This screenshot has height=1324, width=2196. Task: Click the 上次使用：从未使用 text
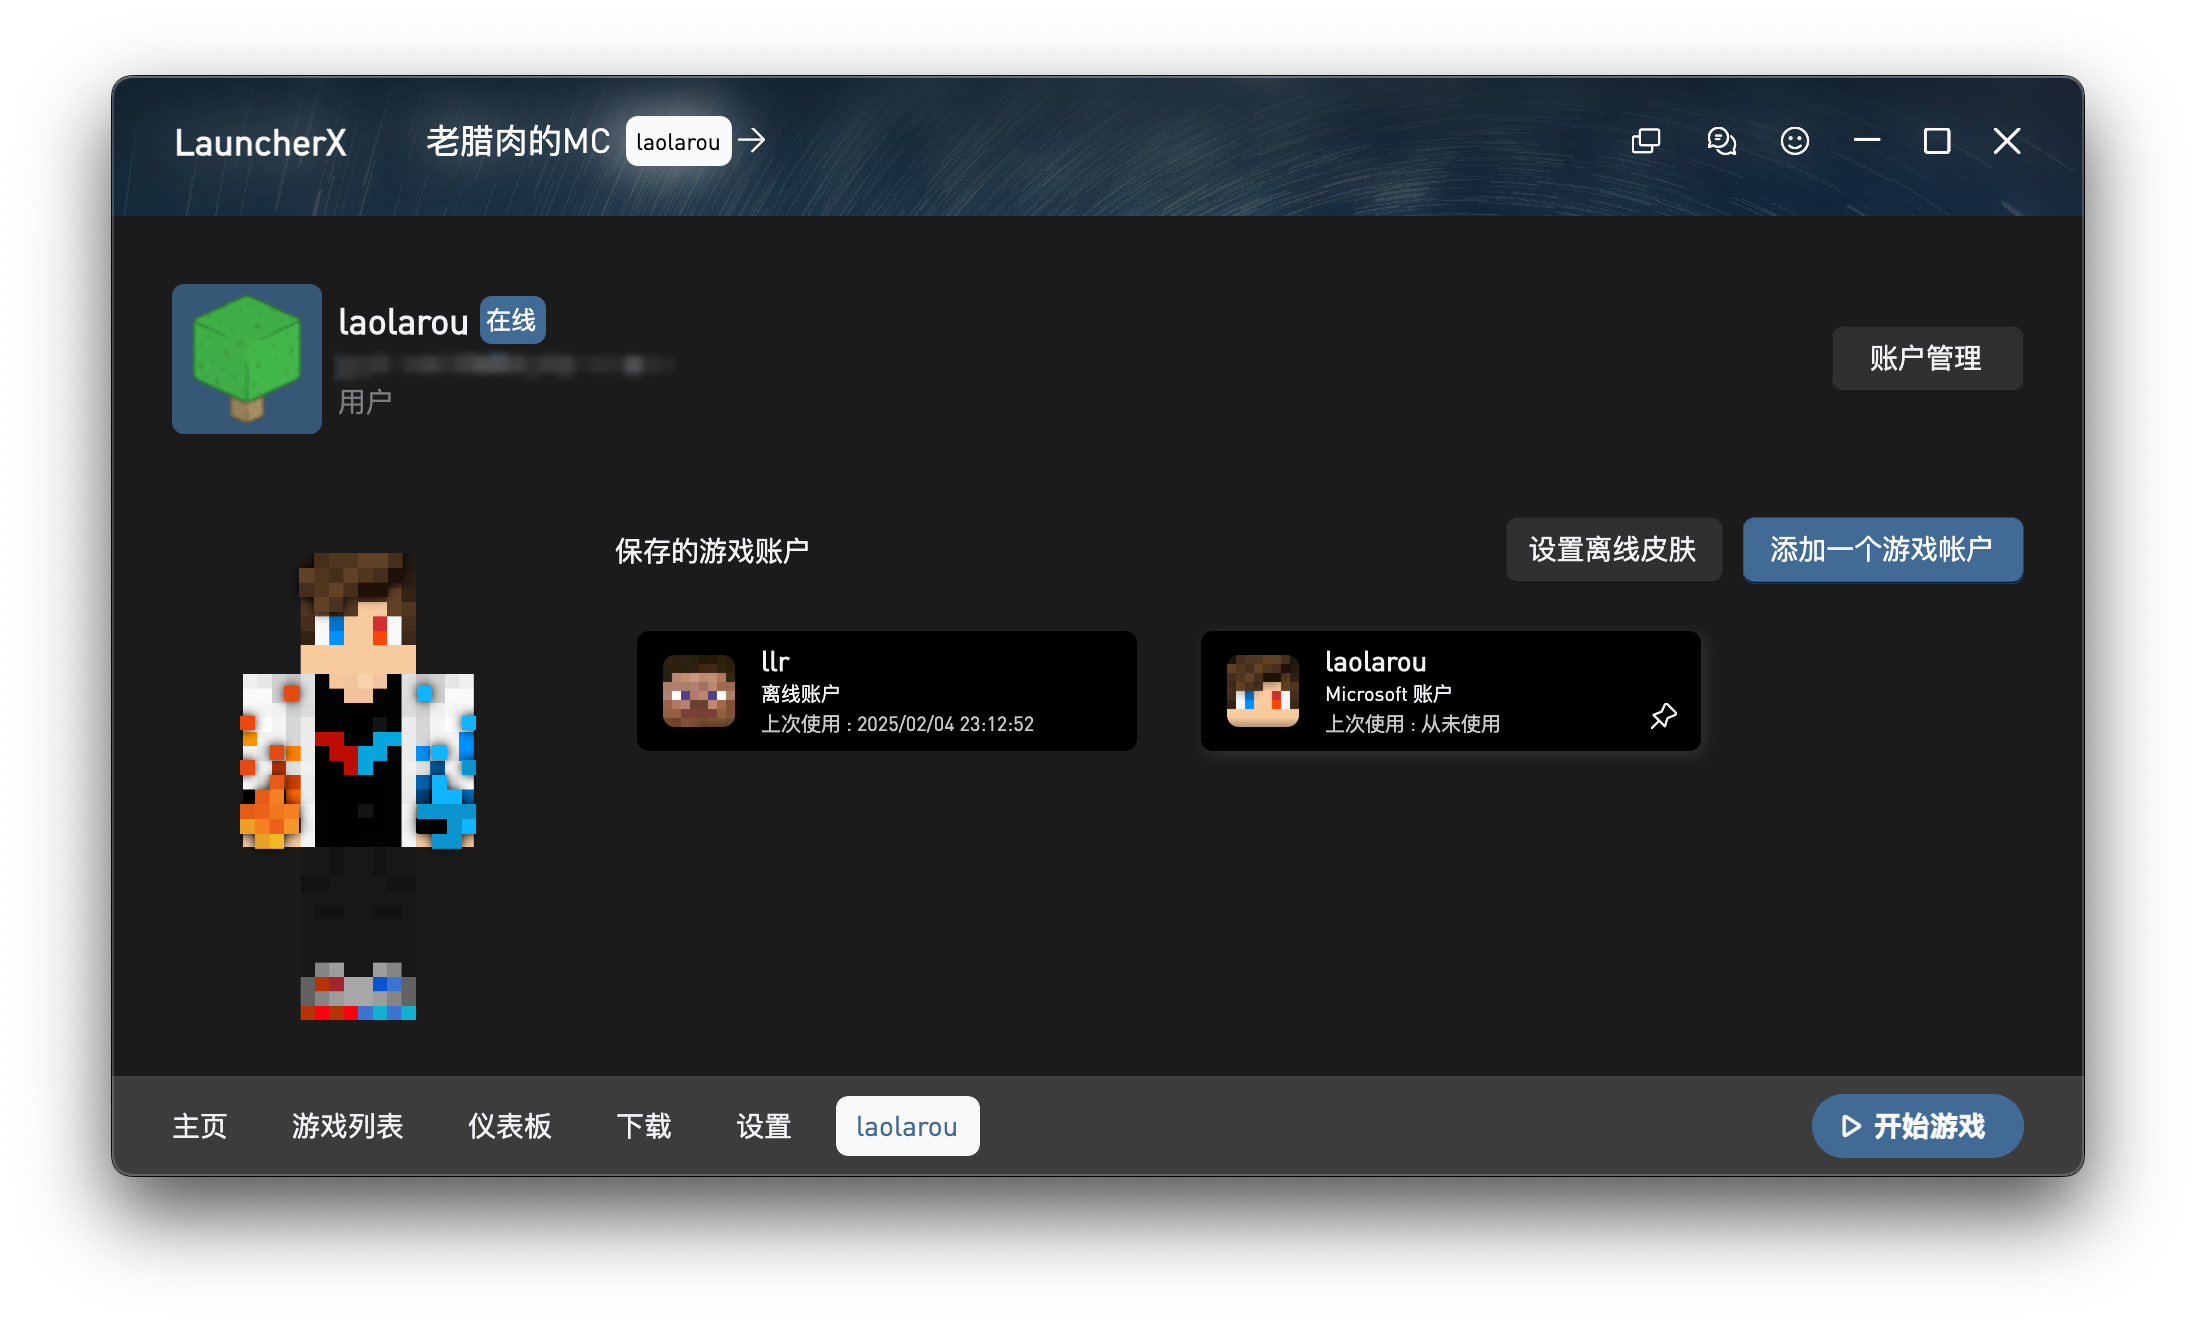[x=1412, y=724]
